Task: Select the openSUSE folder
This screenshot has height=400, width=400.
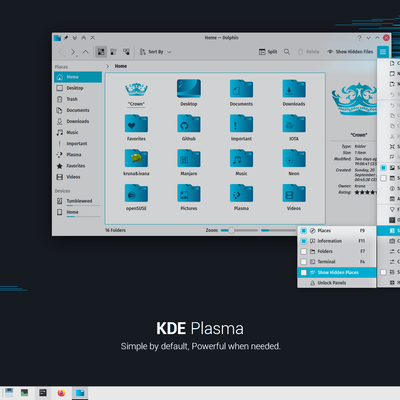Action: pos(136,197)
